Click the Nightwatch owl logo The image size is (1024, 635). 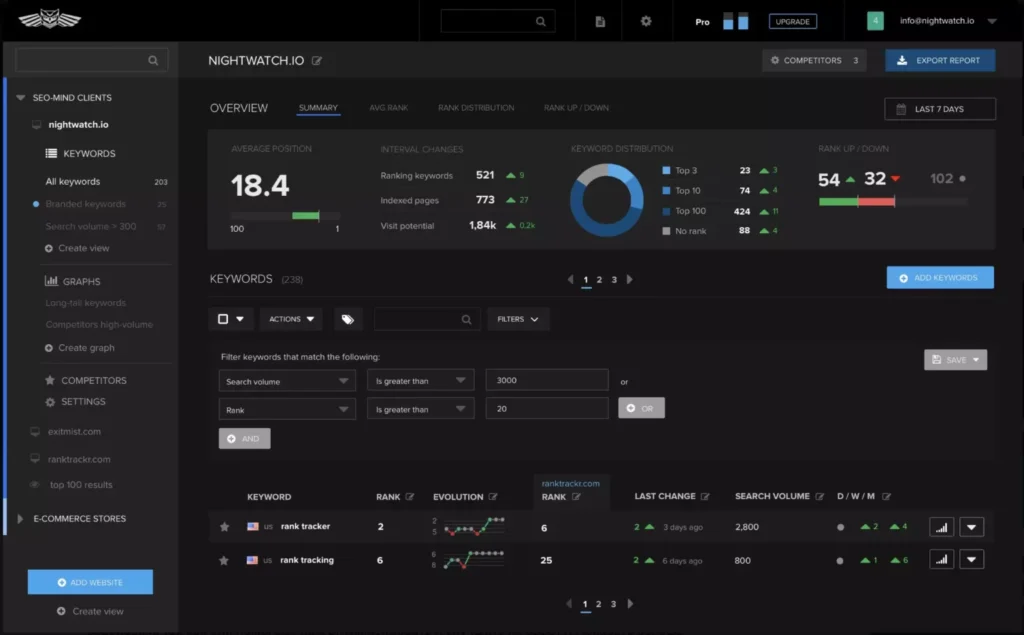[x=49, y=19]
